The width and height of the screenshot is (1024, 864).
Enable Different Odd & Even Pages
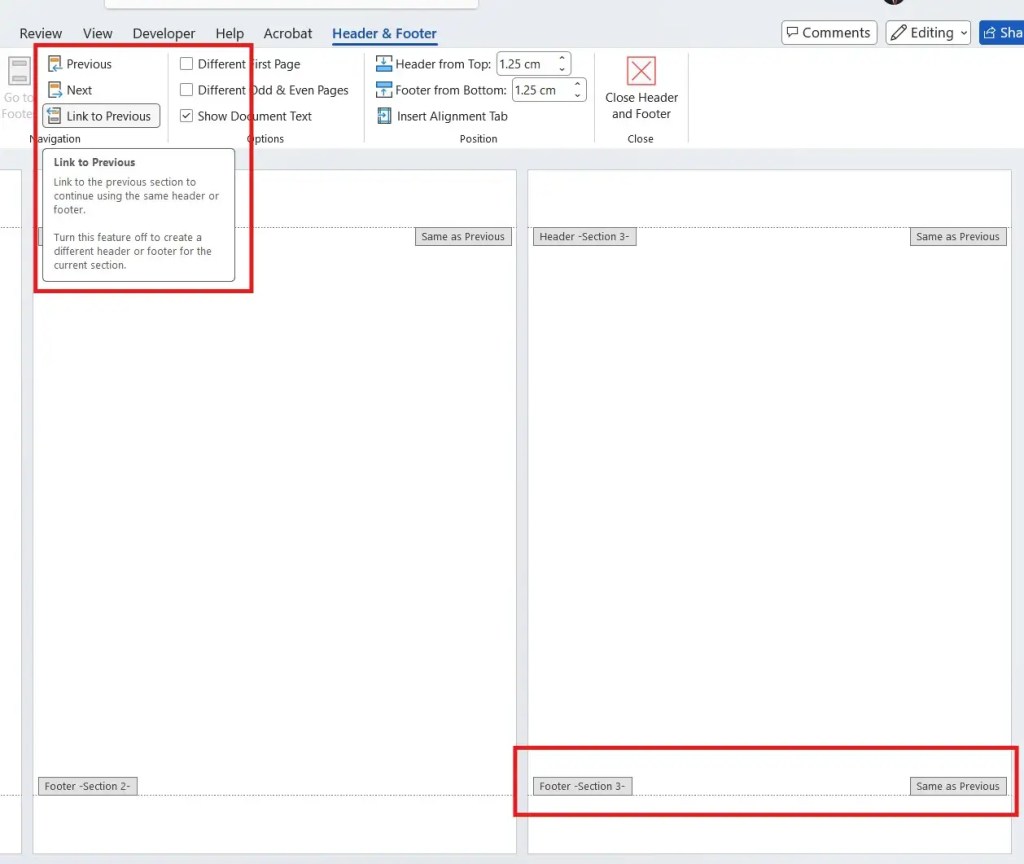(186, 90)
